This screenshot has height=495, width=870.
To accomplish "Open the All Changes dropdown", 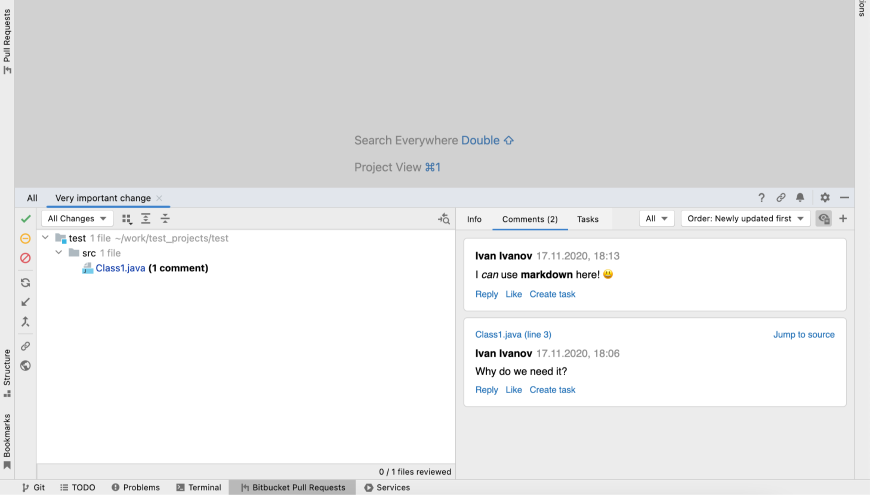I will tap(78, 218).
